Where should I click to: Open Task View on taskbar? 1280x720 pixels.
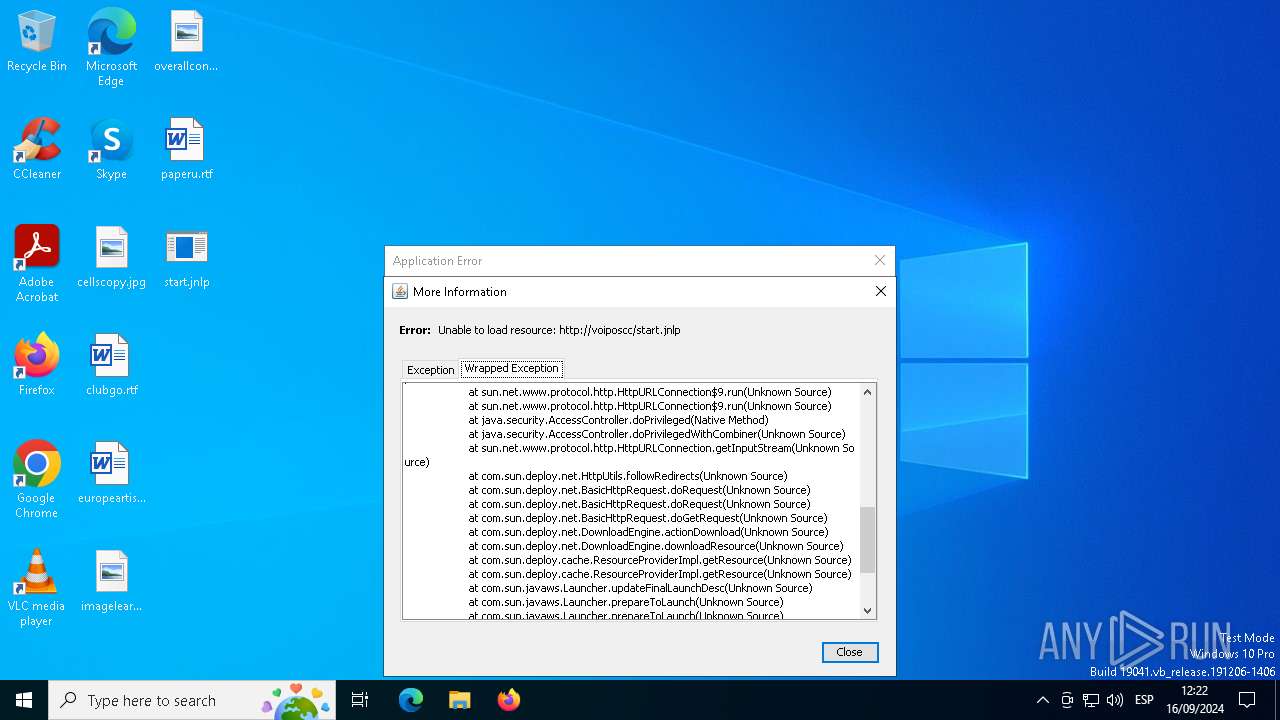[360, 700]
